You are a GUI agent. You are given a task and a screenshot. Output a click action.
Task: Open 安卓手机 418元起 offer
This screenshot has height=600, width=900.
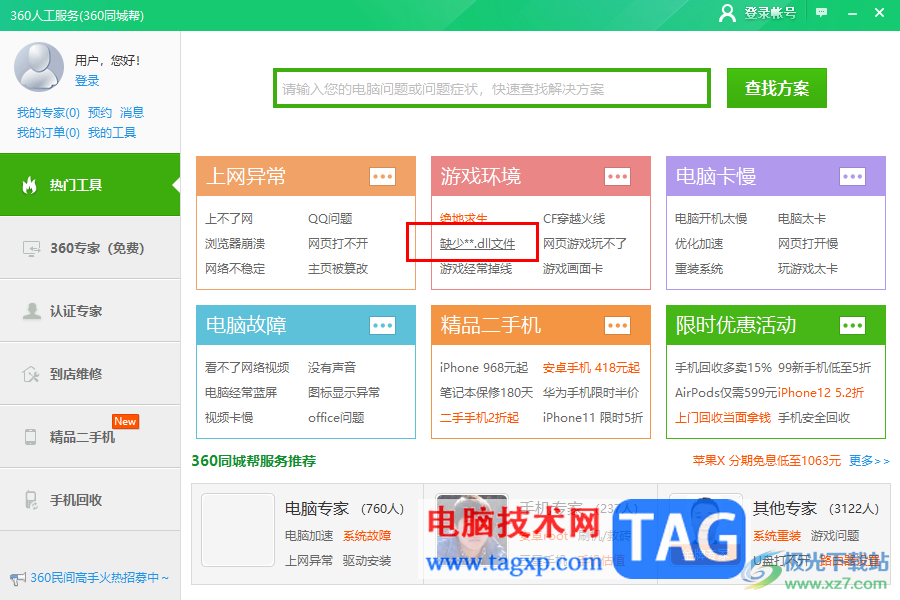click(x=591, y=367)
